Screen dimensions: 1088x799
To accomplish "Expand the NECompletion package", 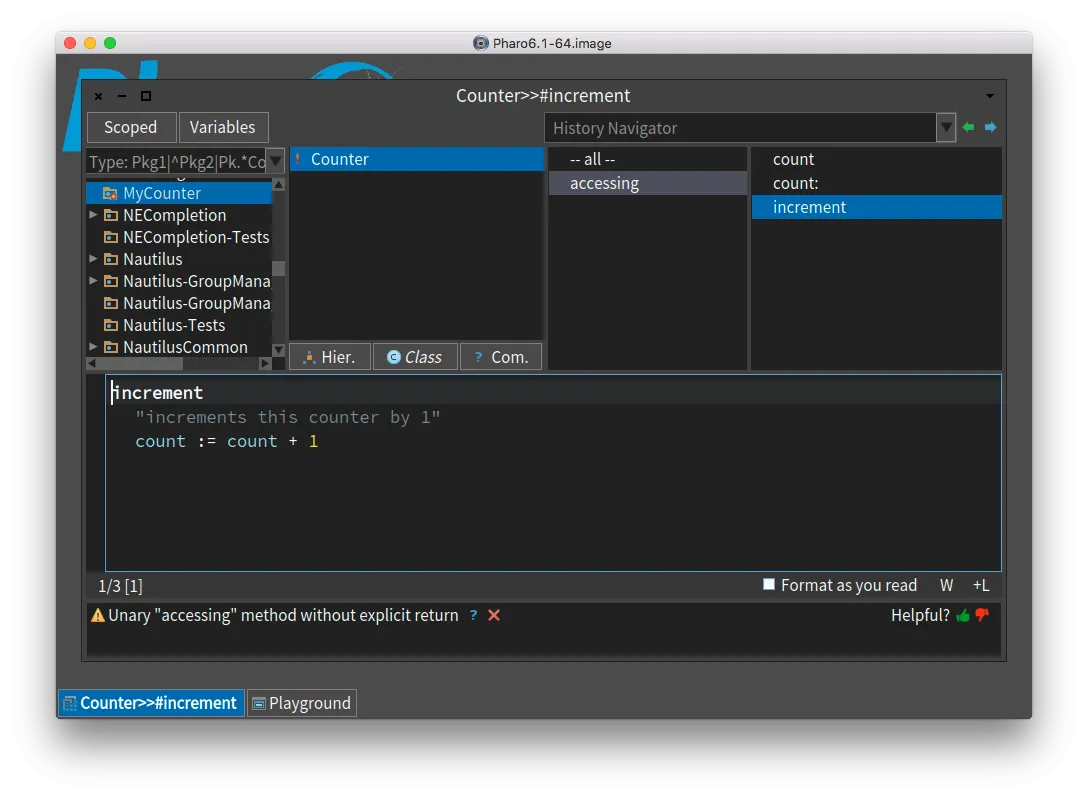I will tap(93, 215).
